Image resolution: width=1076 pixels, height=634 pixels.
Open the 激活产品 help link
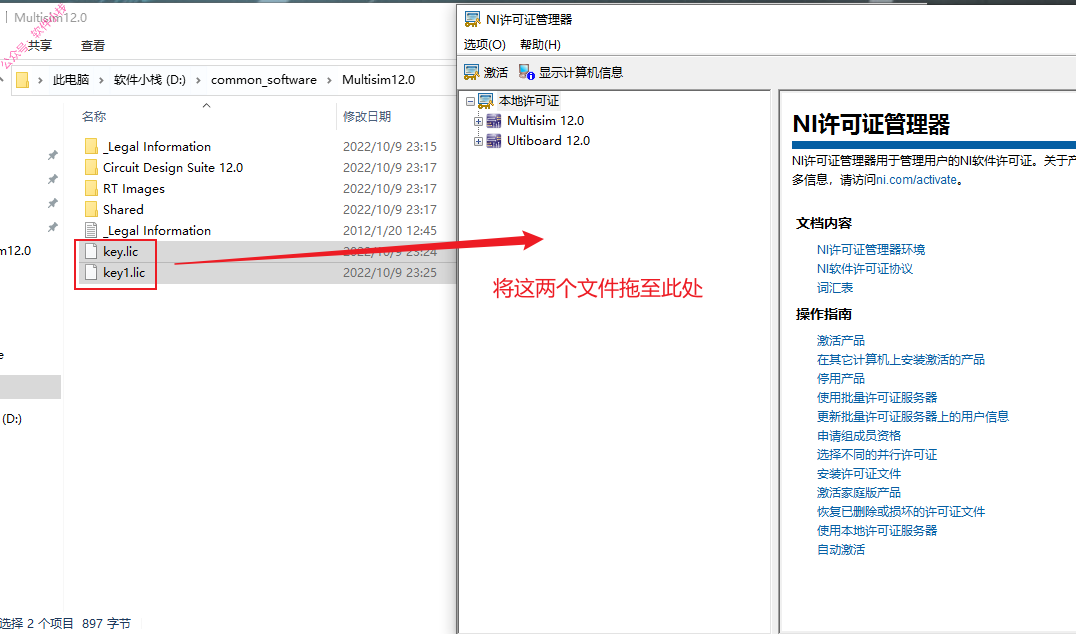tap(841, 340)
